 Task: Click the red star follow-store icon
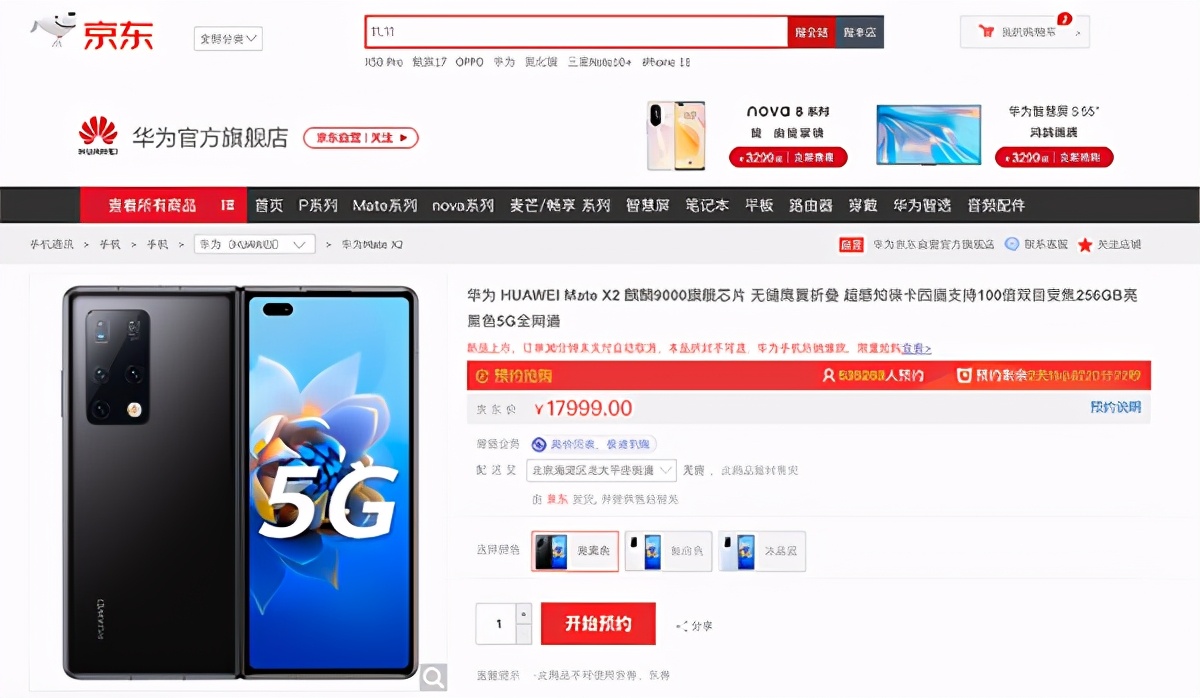coord(1085,244)
